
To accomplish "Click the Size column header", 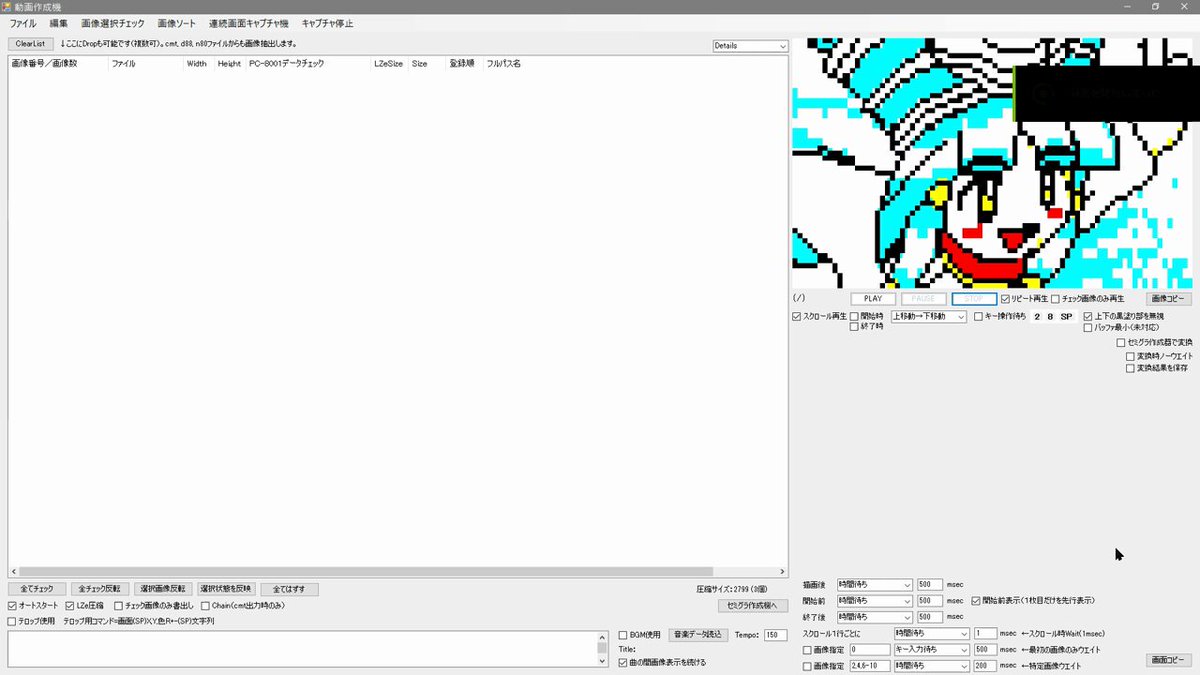I will tap(428, 63).
